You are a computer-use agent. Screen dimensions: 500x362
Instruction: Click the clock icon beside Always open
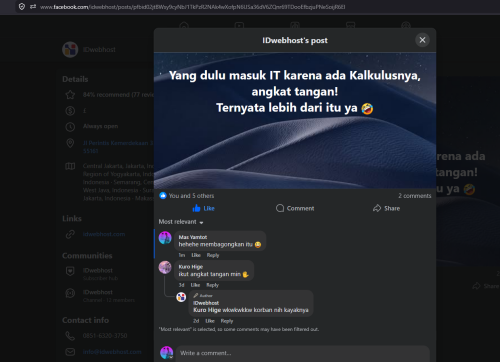point(70,127)
